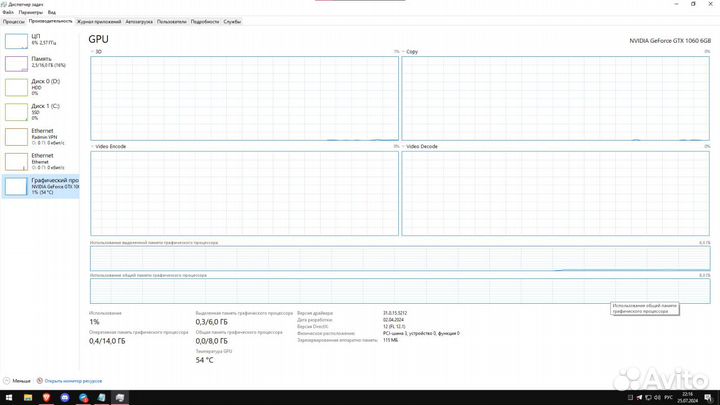Image resolution: width=720 pixels, height=405 pixels.
Task: Select the Графический процессор NVIDIA entry
Action: [x=40, y=186]
